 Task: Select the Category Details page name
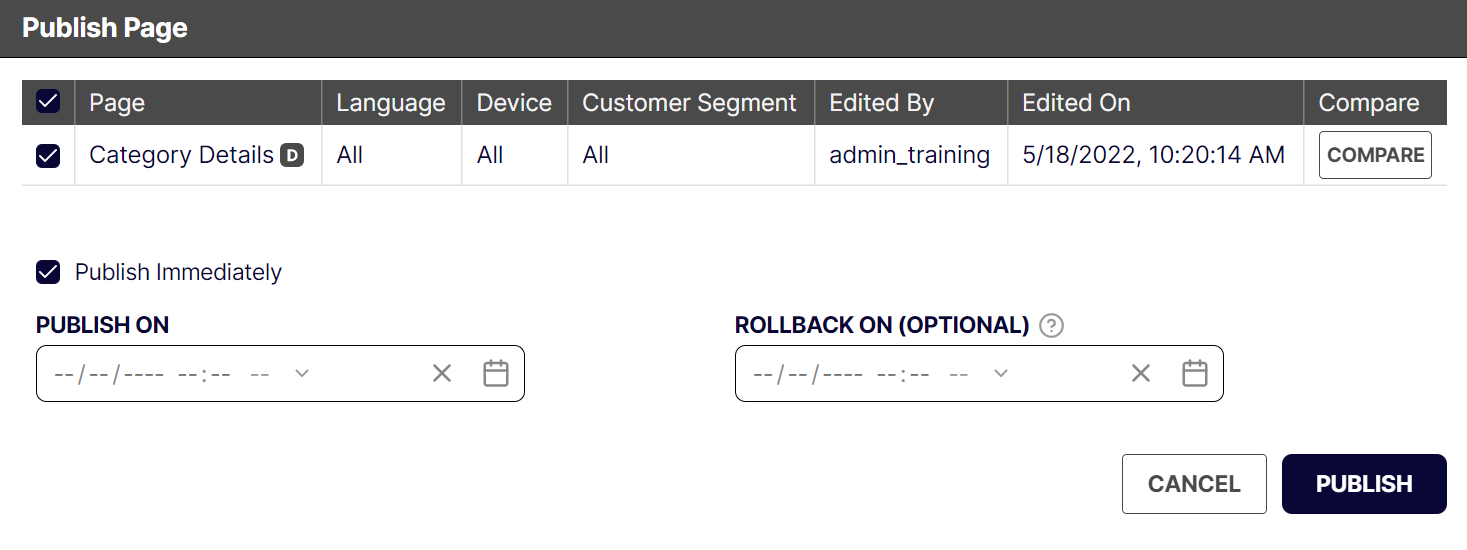tap(181, 155)
